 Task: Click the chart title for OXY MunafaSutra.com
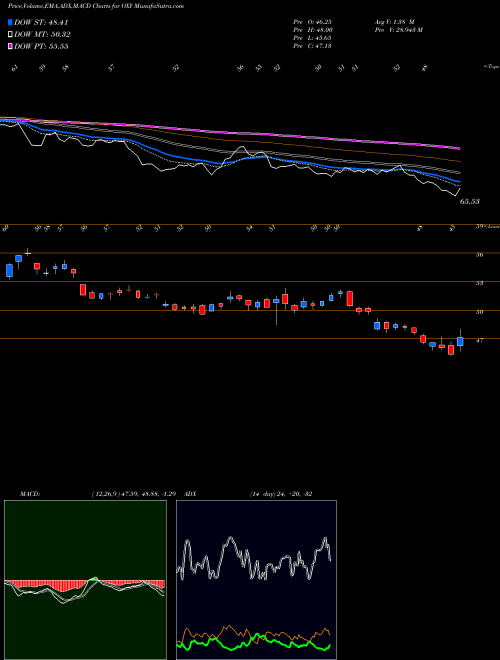coord(96,6)
